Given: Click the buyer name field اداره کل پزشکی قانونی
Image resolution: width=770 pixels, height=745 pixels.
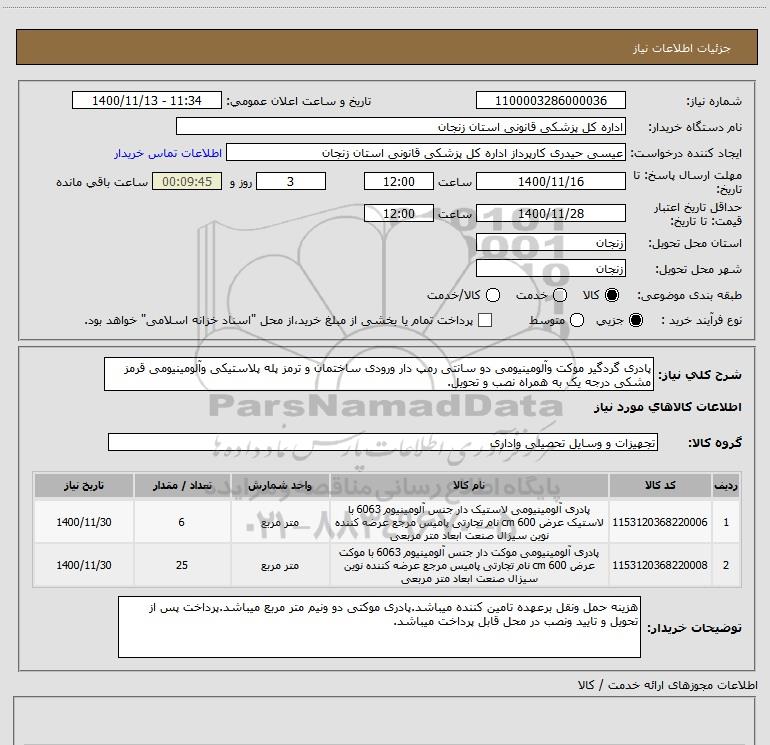Looking at the screenshot, I should point(401,127).
